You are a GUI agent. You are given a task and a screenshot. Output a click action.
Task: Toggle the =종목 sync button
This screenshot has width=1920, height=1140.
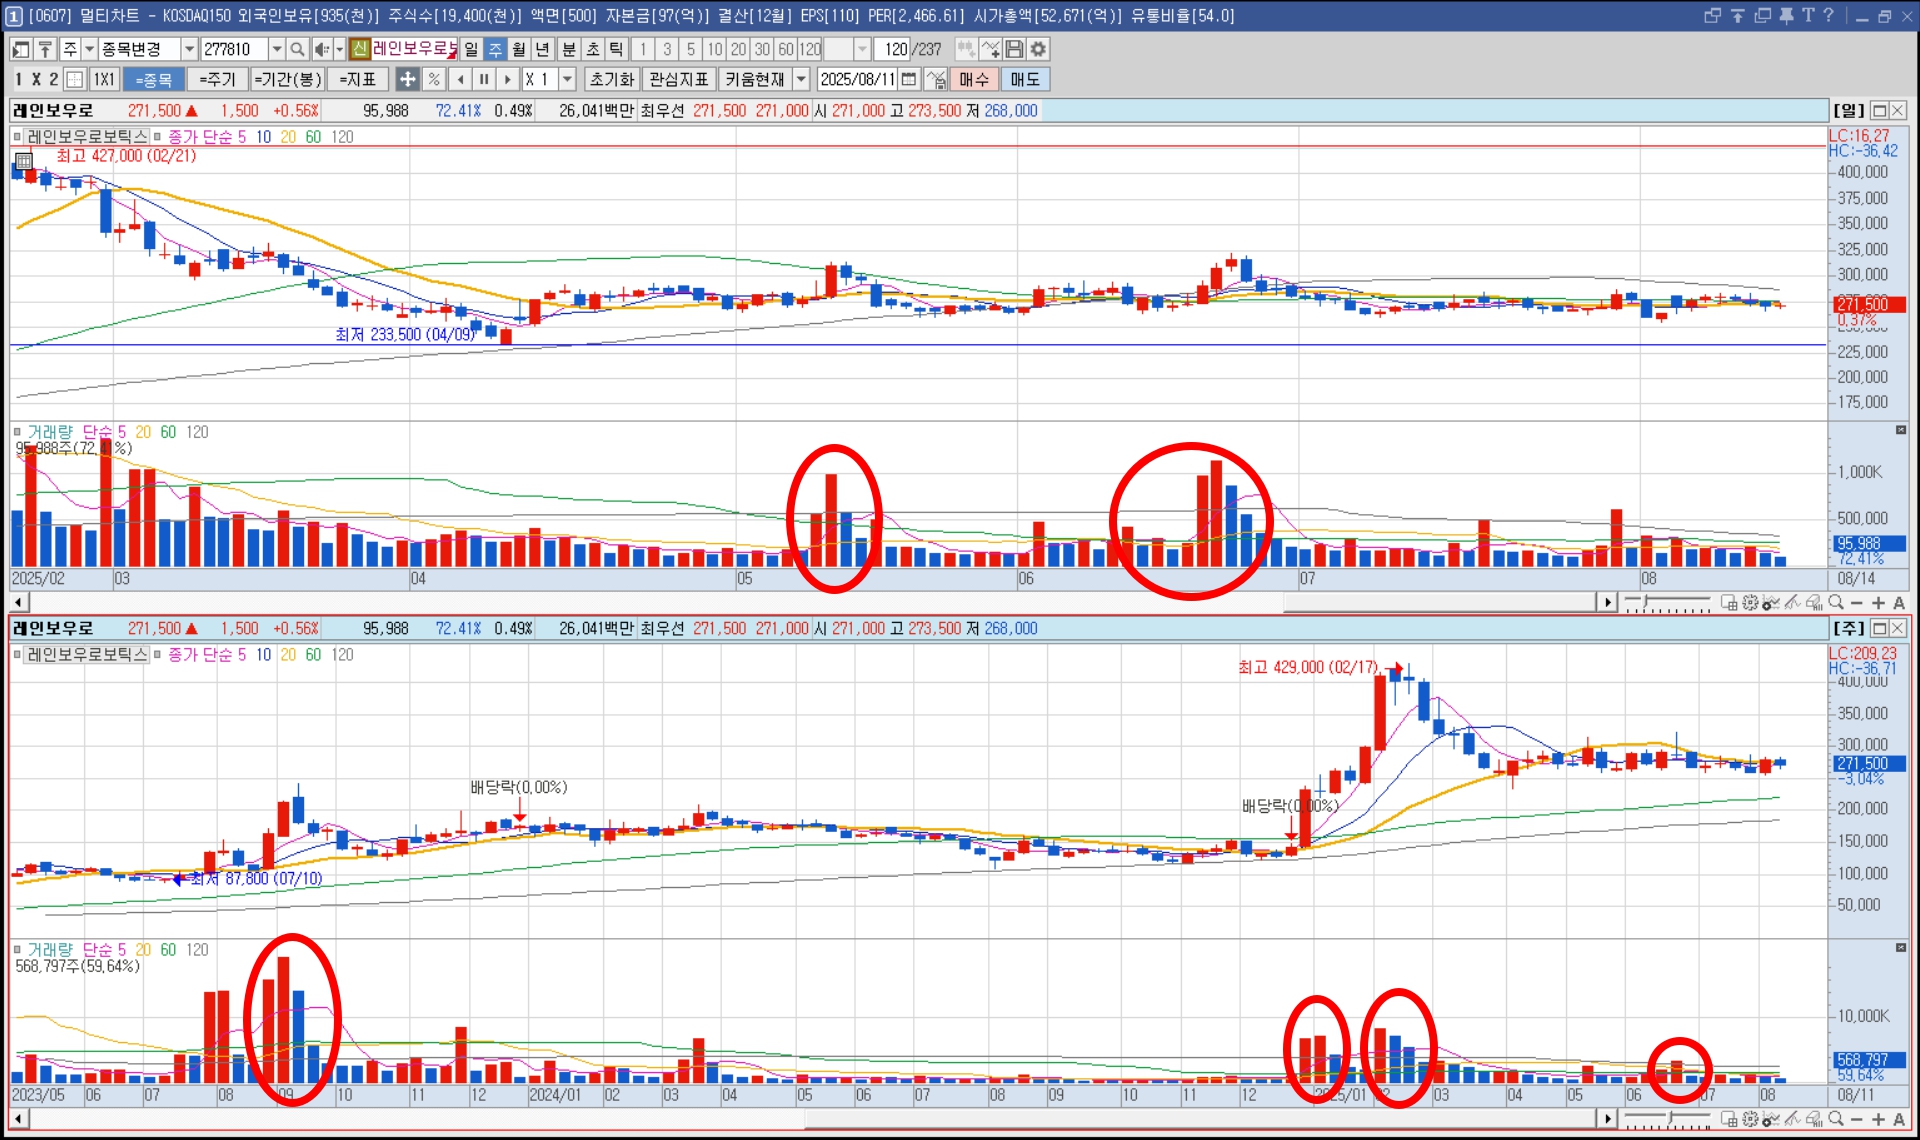(154, 79)
